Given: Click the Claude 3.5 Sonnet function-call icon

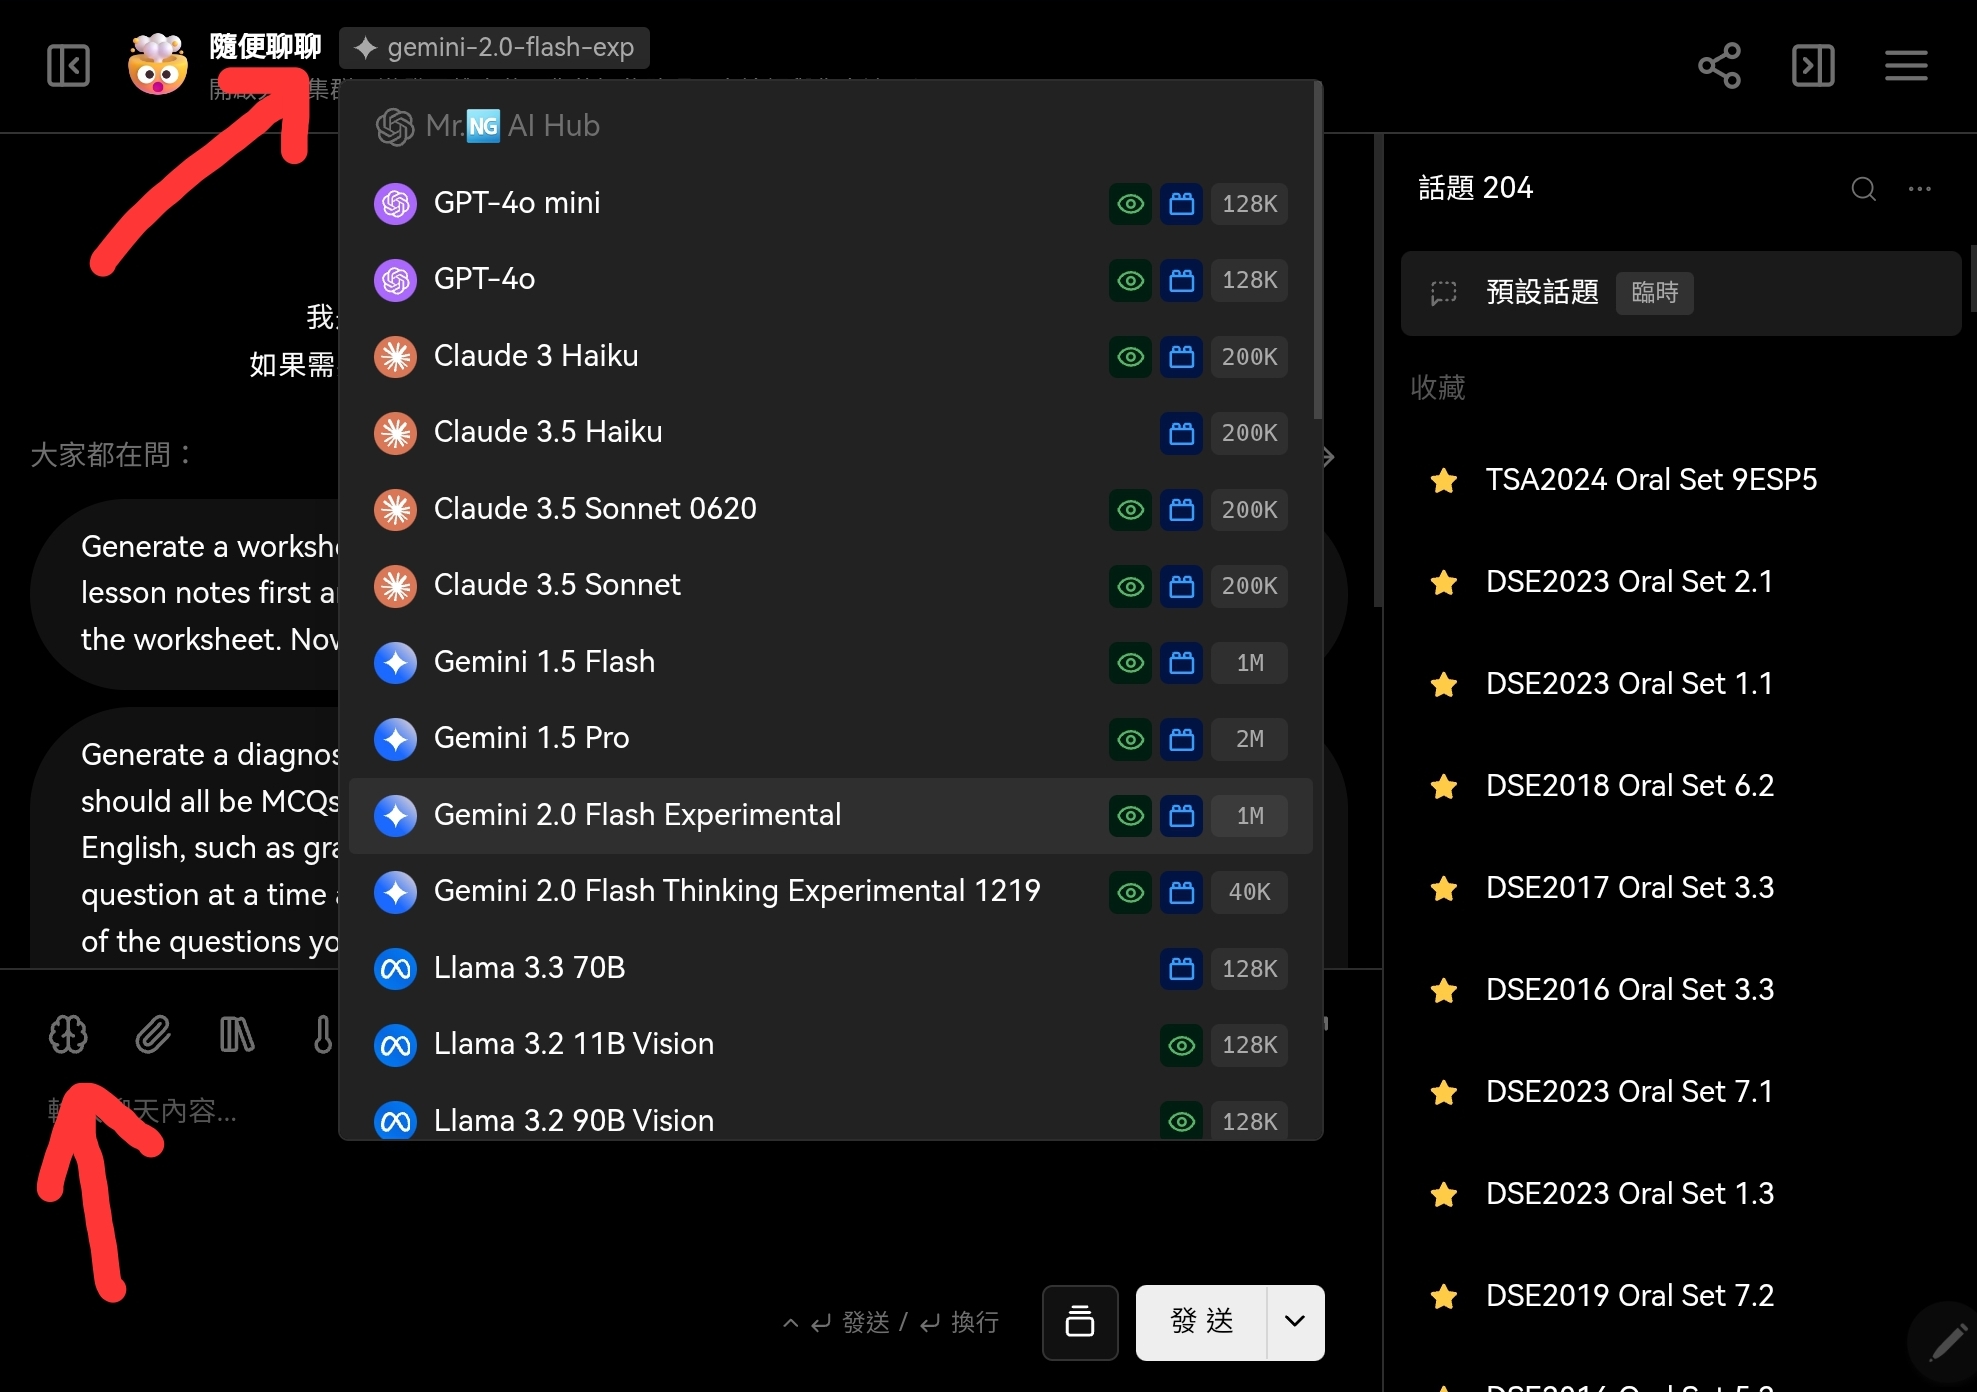Looking at the screenshot, I should (x=1181, y=586).
